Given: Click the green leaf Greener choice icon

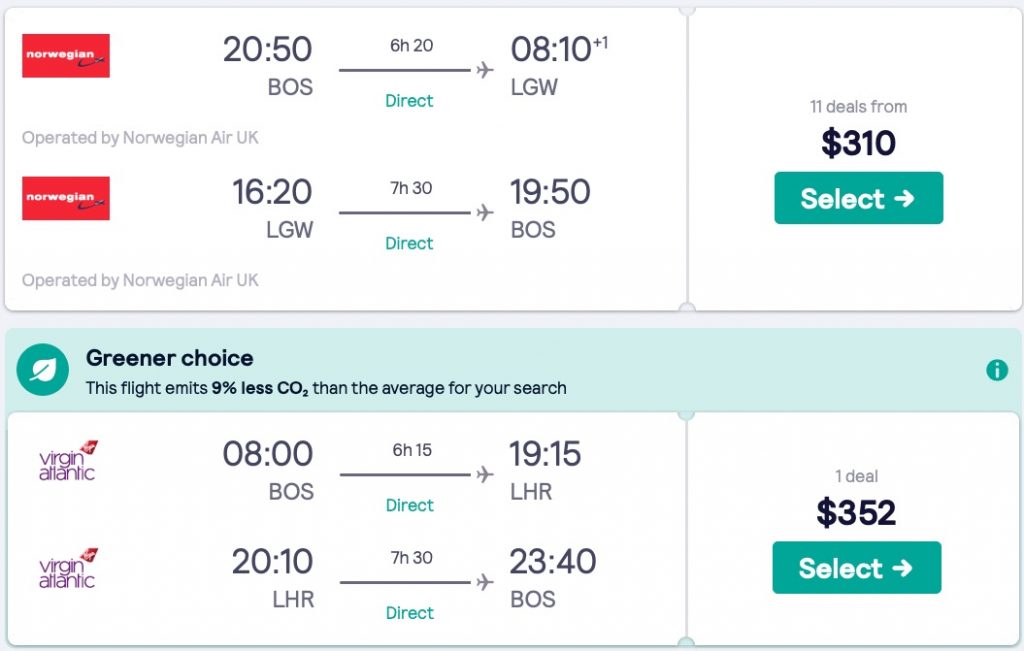Looking at the screenshot, I should pos(44,370).
